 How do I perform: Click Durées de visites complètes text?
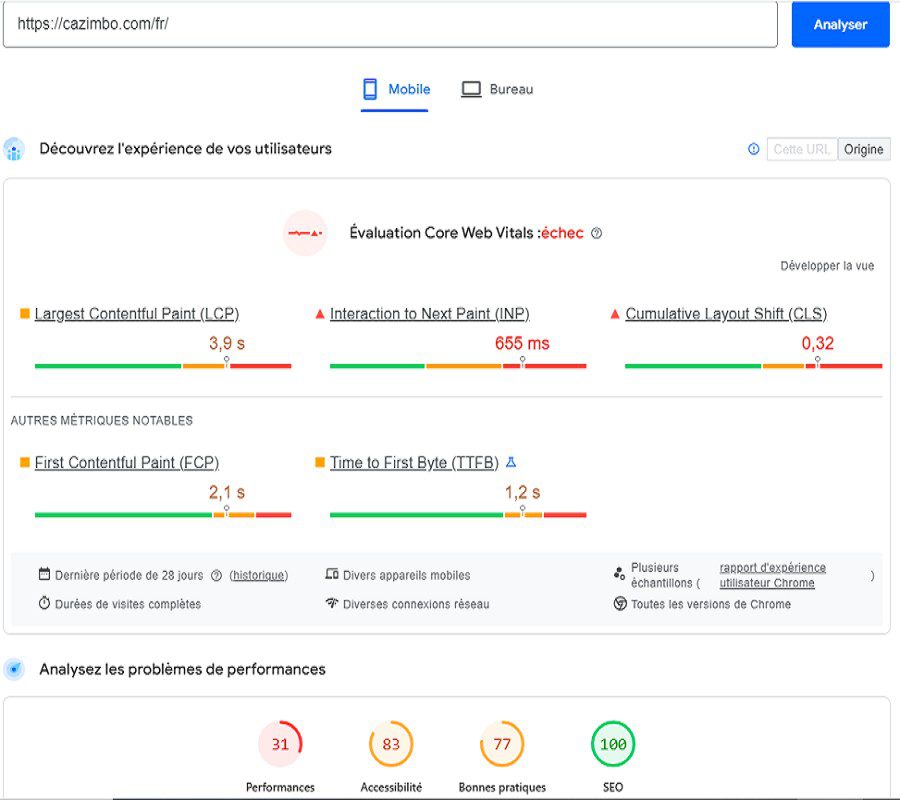[x=128, y=604]
